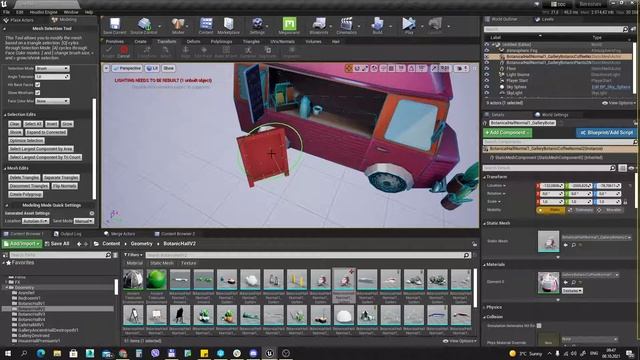Open the Face Color Mode dropdown
This screenshot has width=640, height=360.
click(x=52, y=101)
